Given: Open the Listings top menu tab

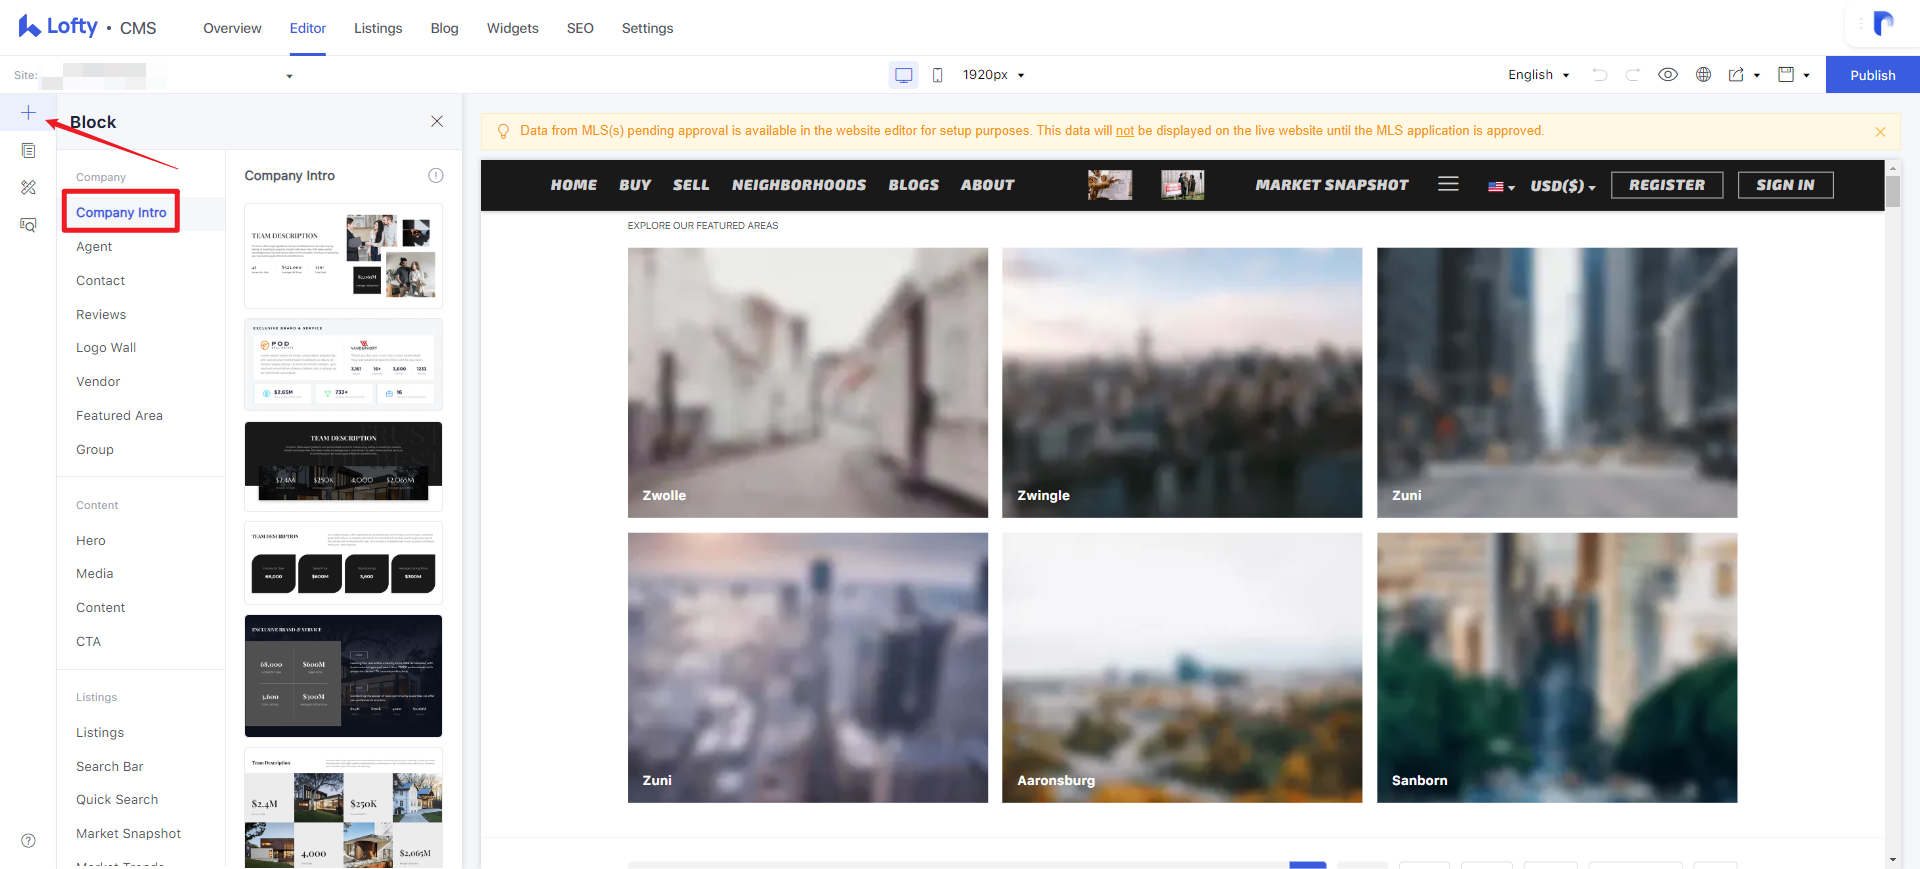Looking at the screenshot, I should [x=378, y=28].
